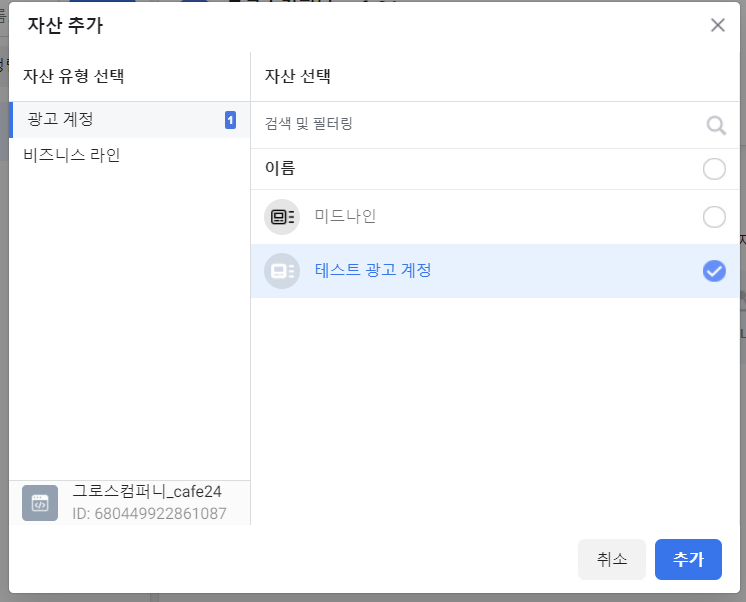Click the 검색 및 필터링 search field
Viewport: 746px width, 602px height.
[495, 125]
